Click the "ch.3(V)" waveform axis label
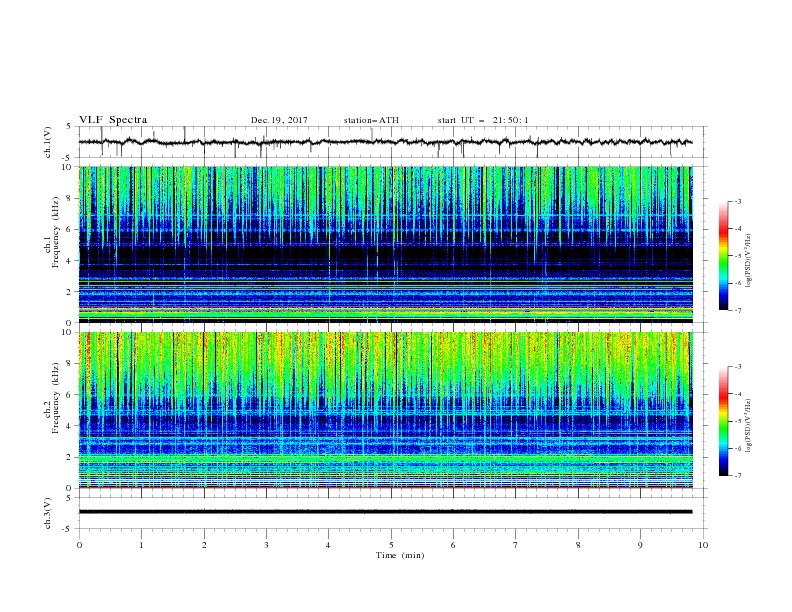The width and height of the screenshot is (792, 612). click(48, 513)
